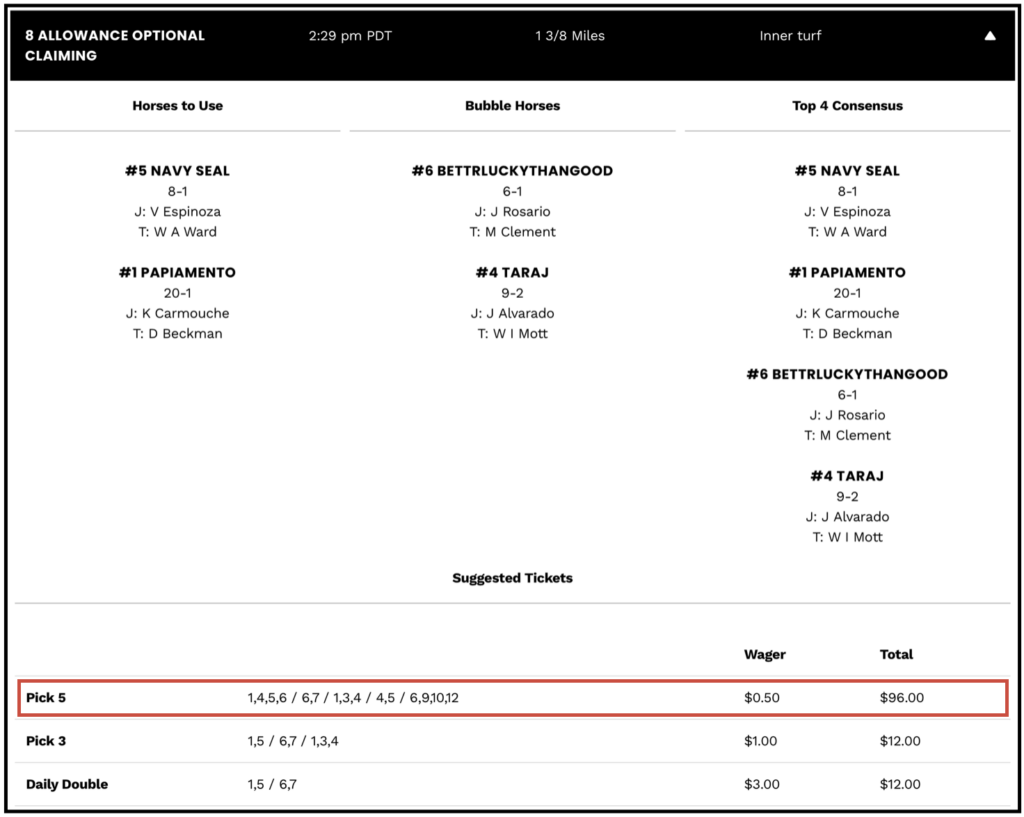Click 'J: V Espinoza' under Horses to Use

178,212
